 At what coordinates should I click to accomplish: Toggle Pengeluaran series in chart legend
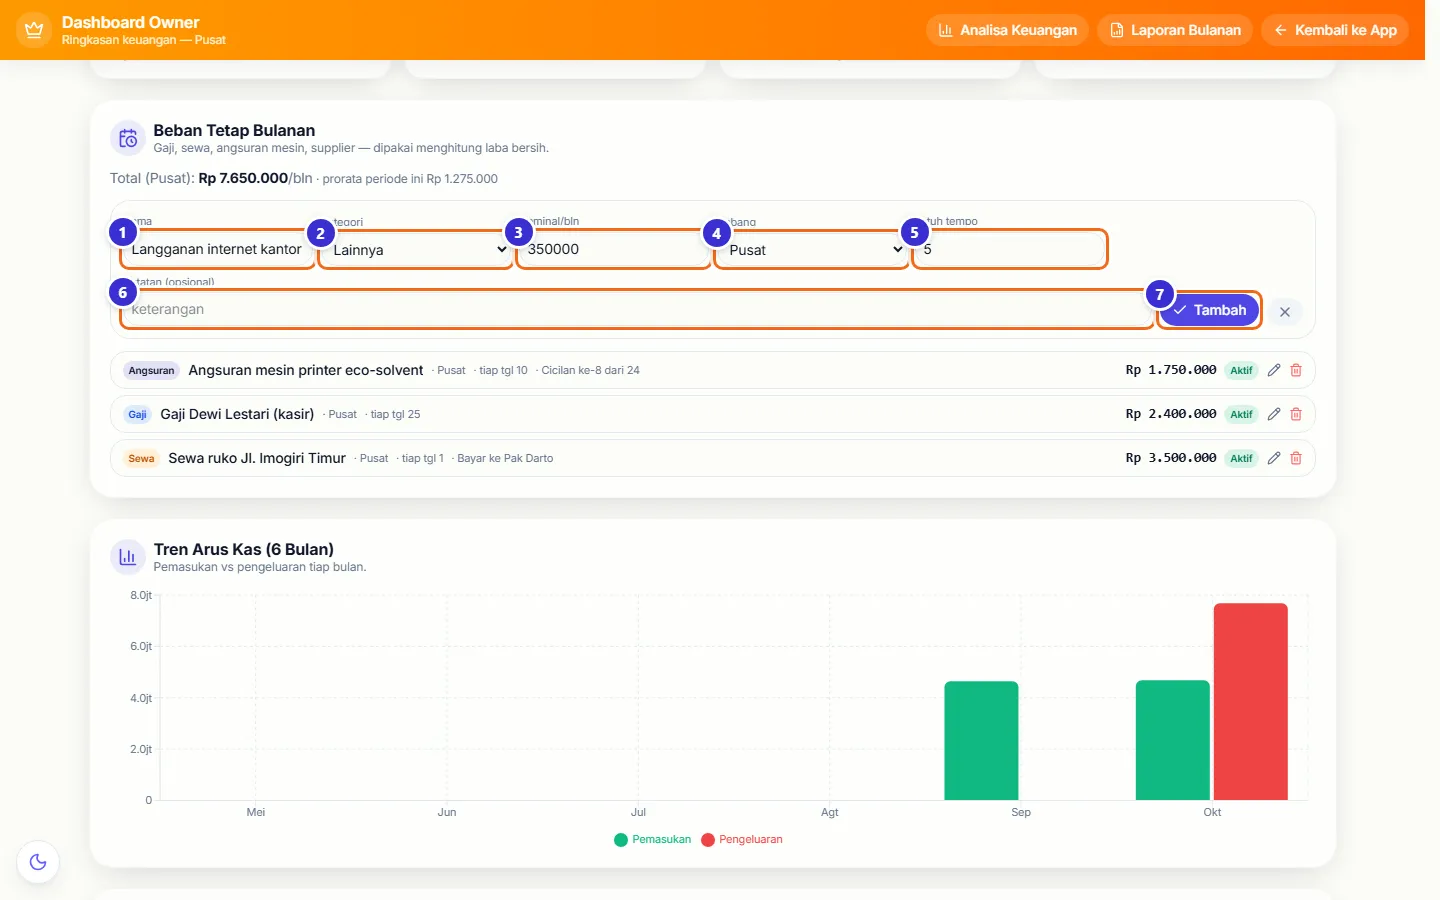742,840
